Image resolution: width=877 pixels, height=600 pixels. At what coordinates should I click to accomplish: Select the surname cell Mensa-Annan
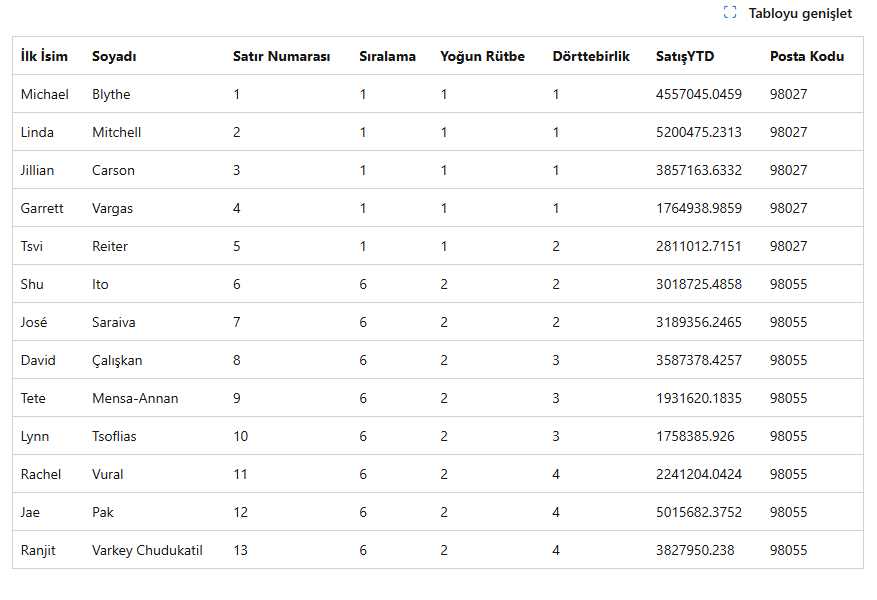coord(135,398)
